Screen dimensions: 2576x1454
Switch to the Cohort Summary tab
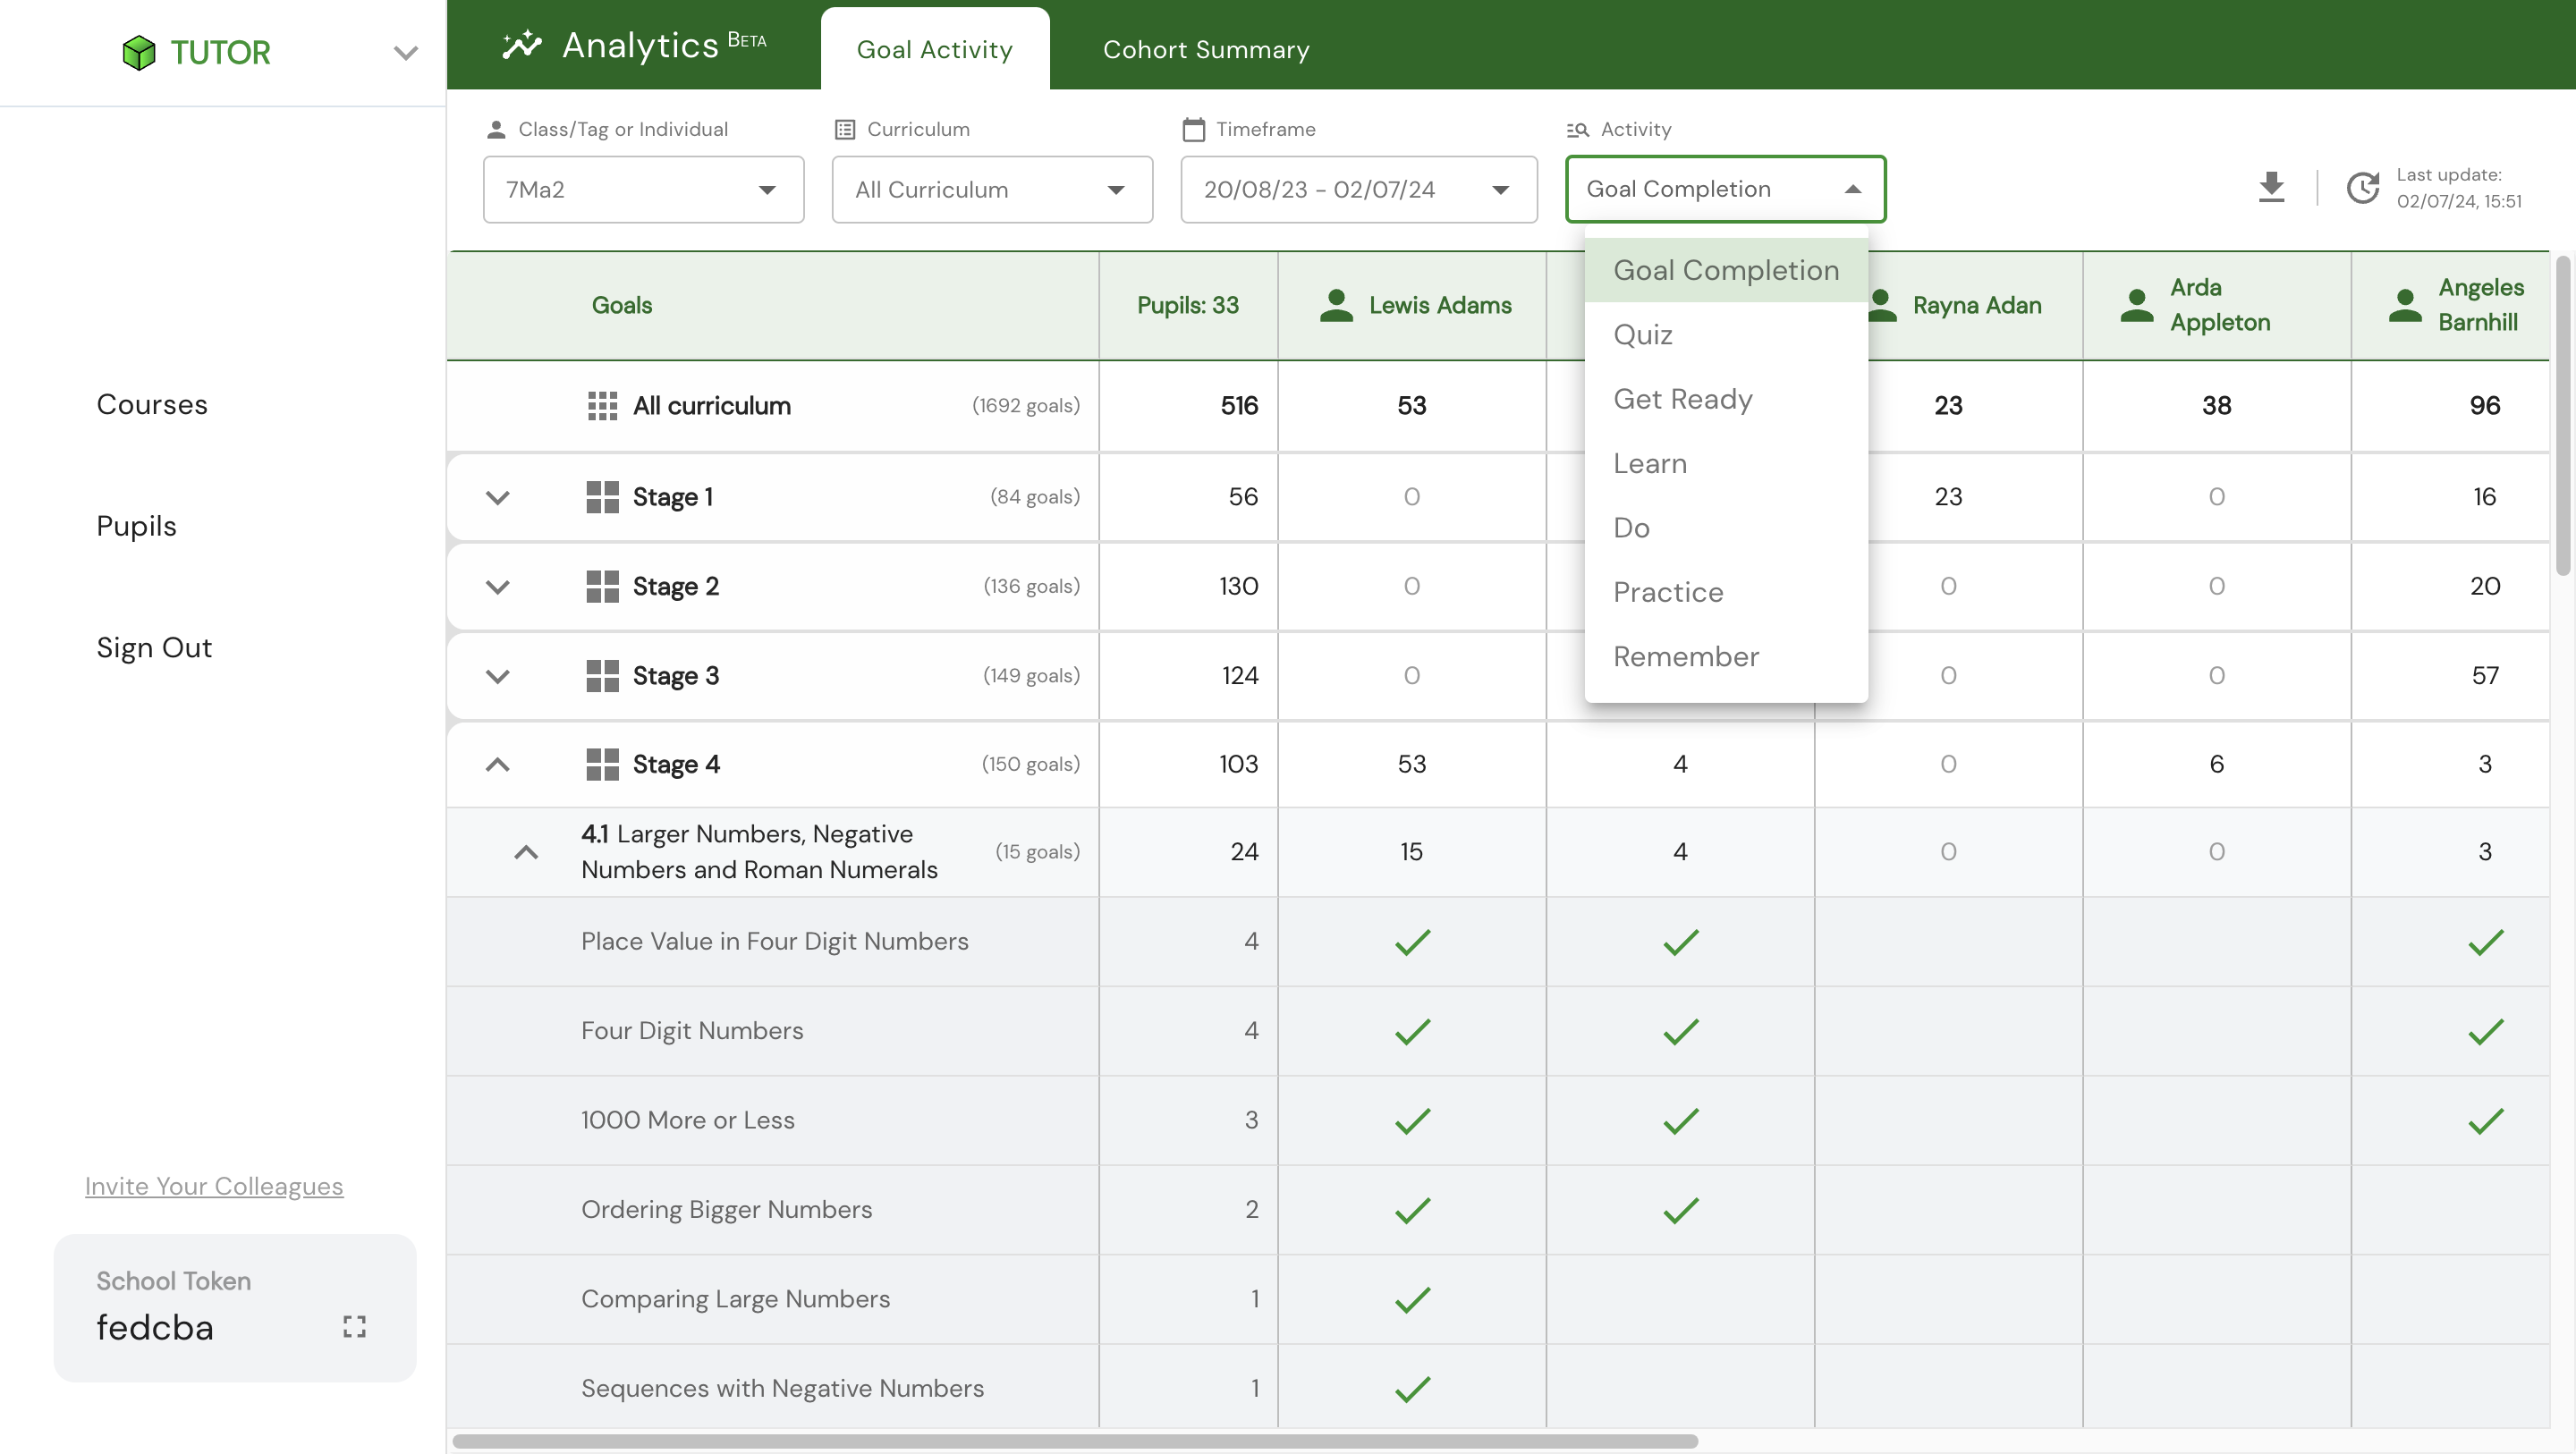pos(1205,49)
